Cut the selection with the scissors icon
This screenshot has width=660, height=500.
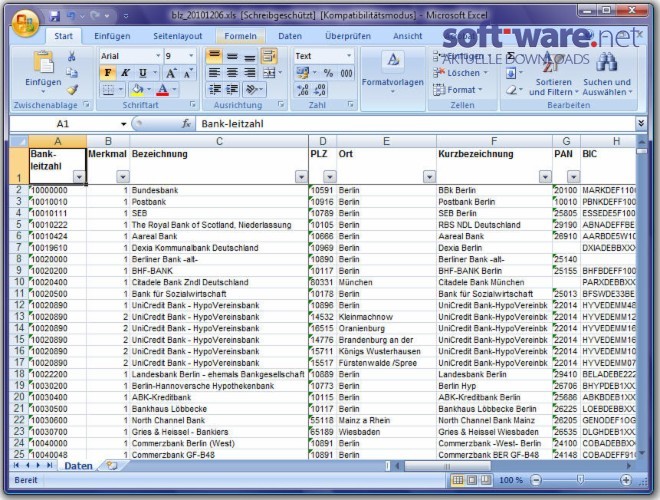coord(72,56)
